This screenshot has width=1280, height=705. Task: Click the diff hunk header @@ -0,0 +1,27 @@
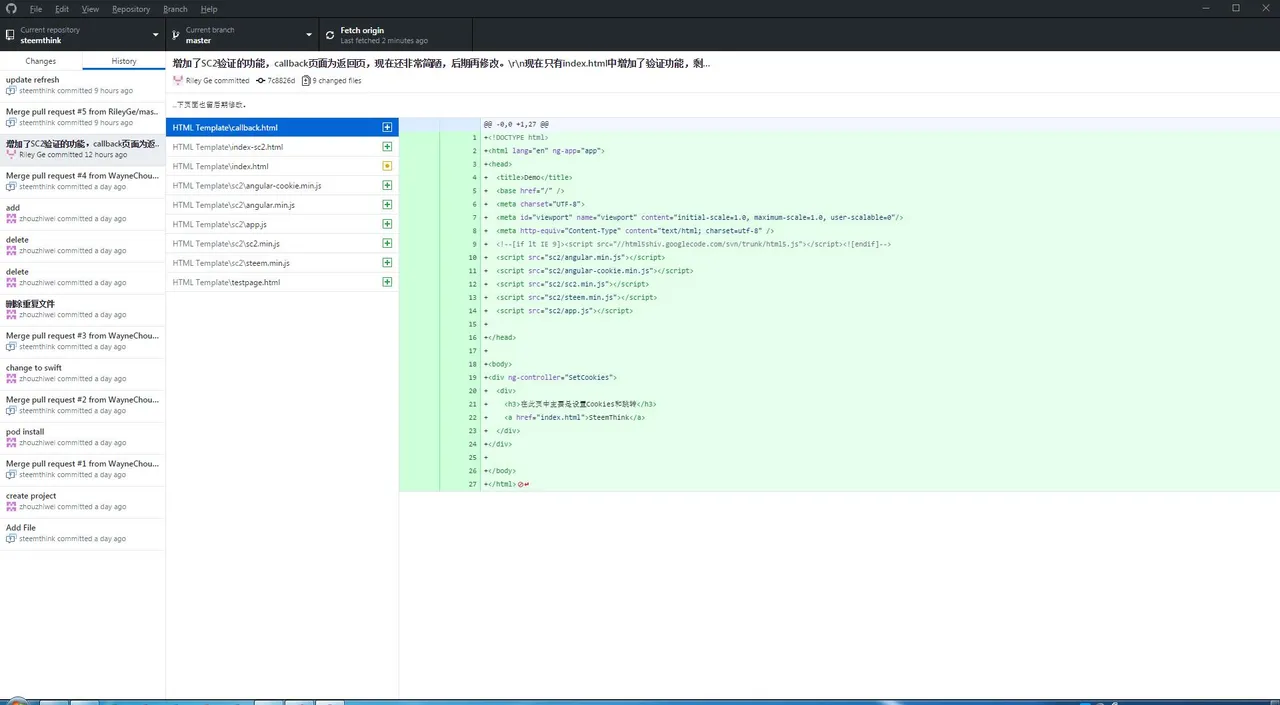[x=516, y=124]
